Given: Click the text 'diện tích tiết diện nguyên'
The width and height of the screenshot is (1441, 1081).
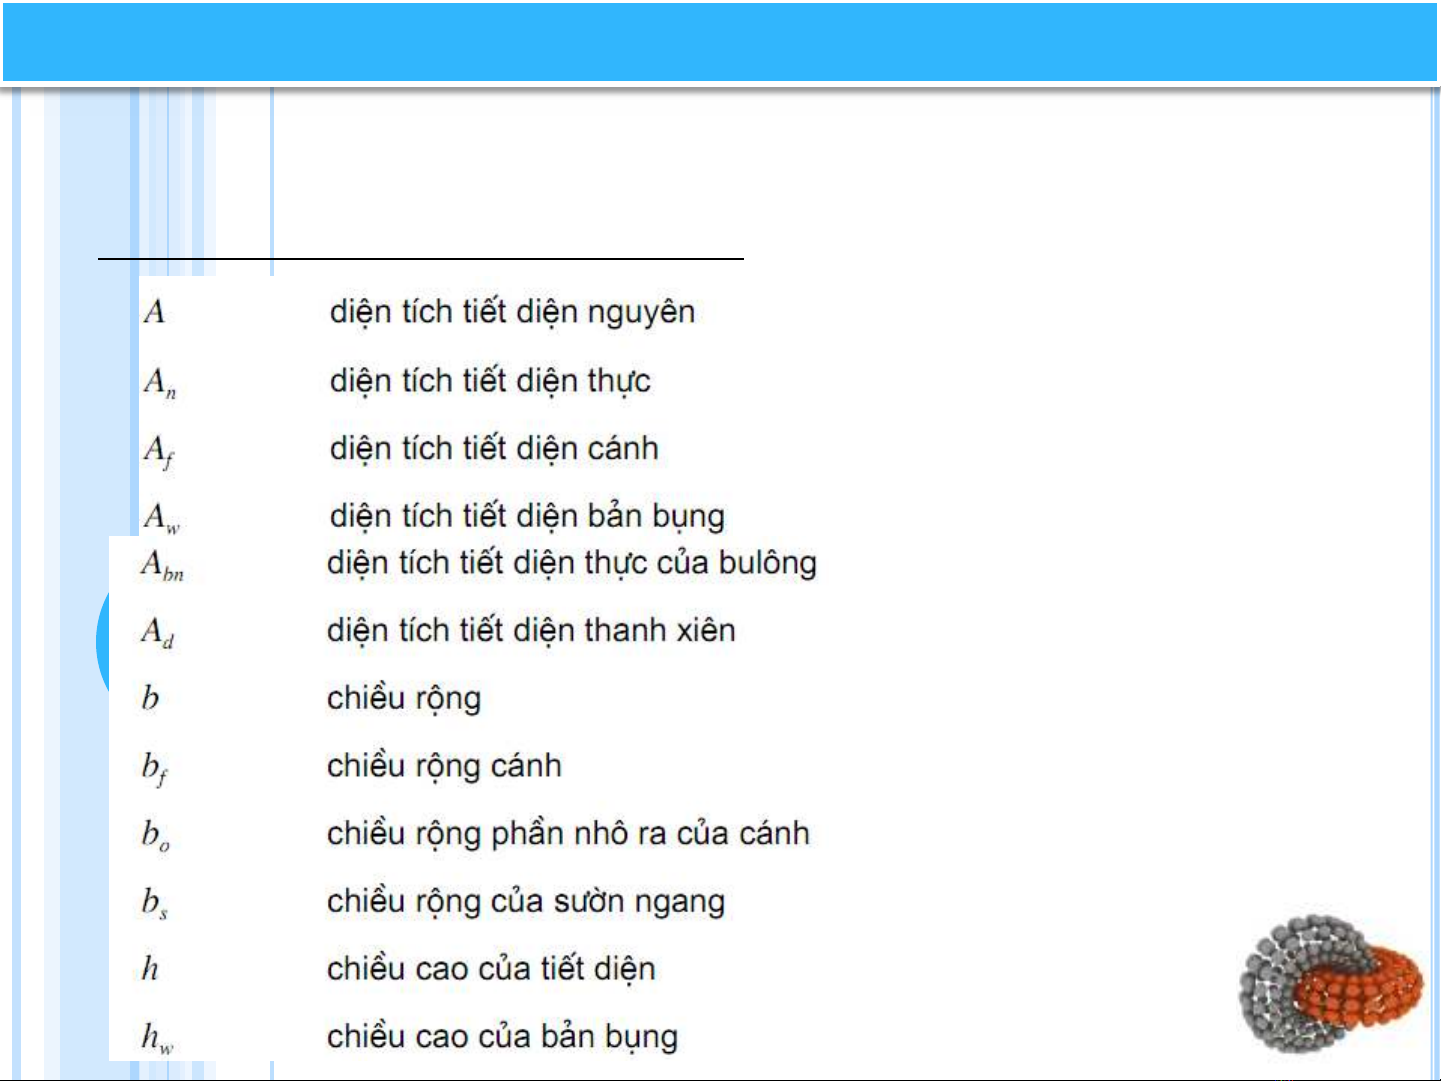Looking at the screenshot, I should click(x=512, y=313).
